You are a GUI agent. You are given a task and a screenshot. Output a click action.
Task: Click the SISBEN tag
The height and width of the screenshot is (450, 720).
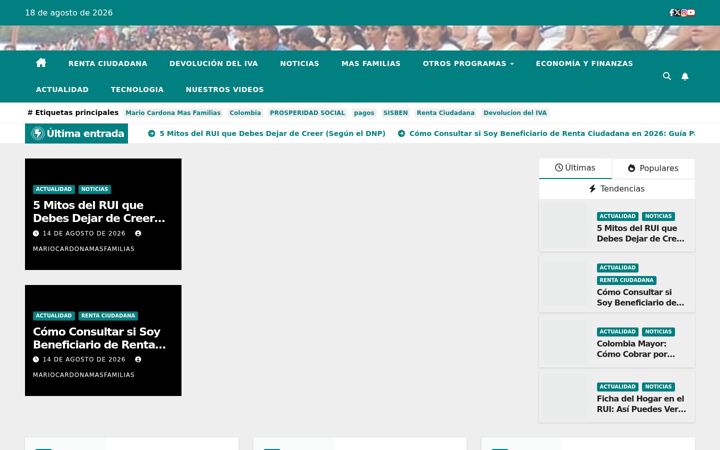pyautogui.click(x=395, y=113)
